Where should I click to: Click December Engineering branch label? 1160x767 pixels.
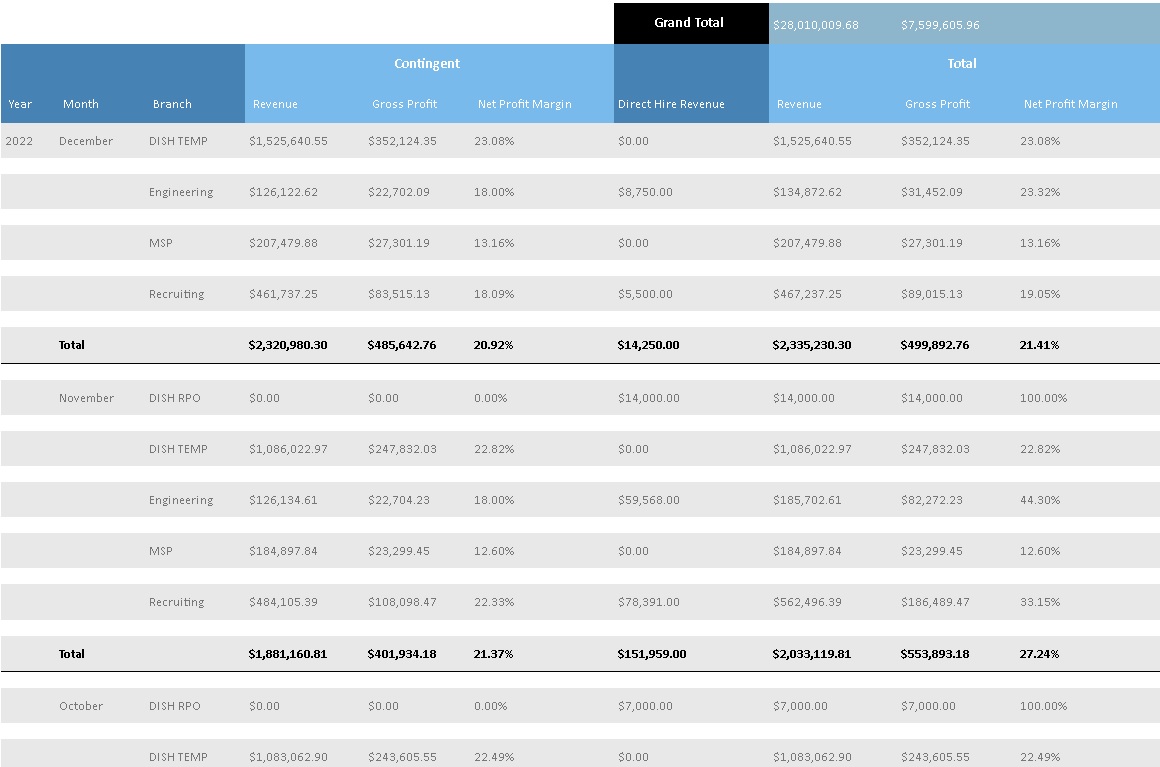[x=181, y=192]
